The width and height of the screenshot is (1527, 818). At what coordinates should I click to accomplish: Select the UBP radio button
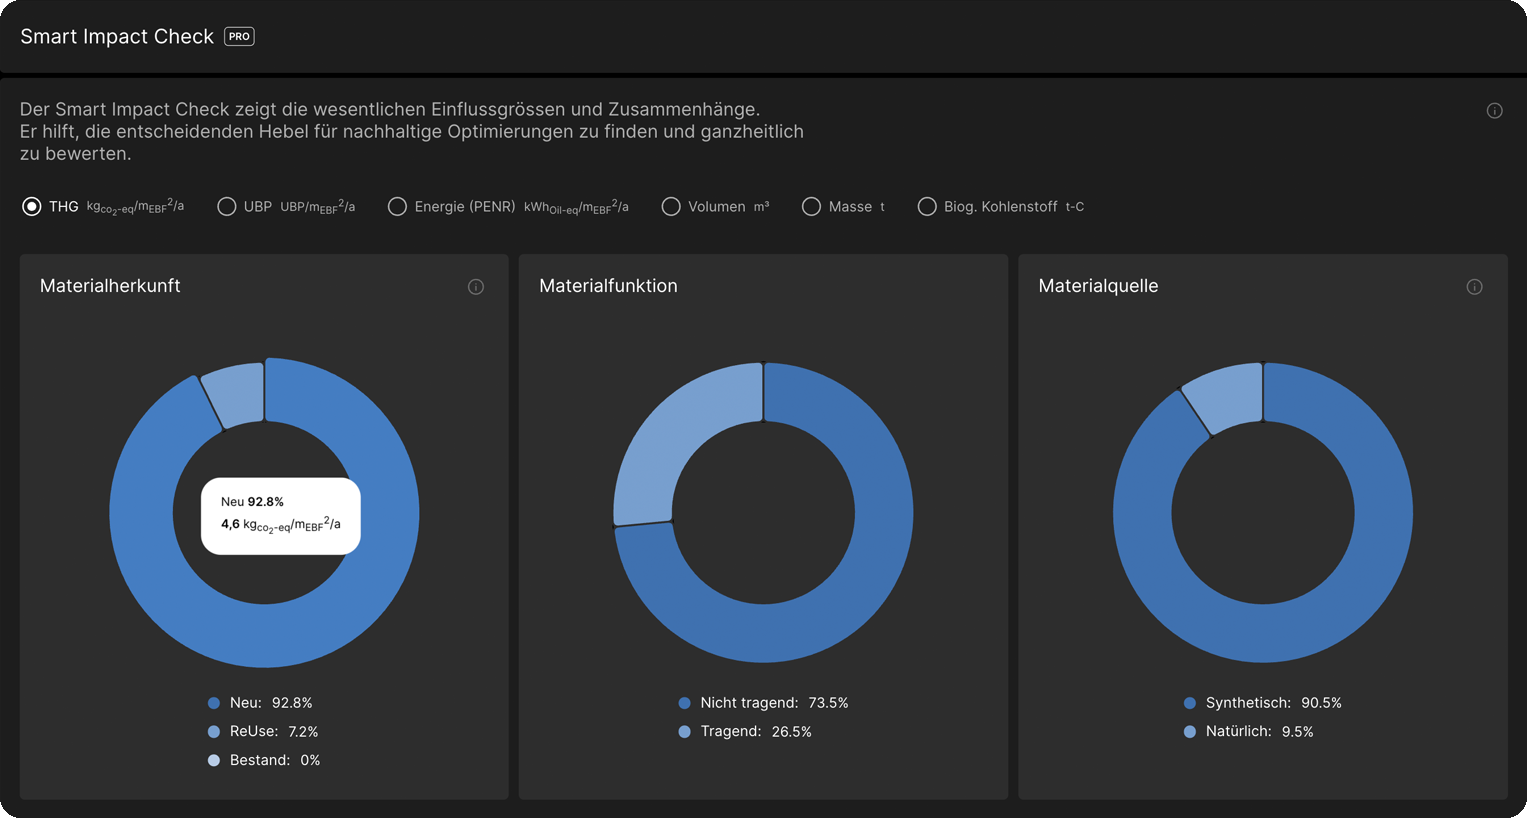(x=227, y=206)
